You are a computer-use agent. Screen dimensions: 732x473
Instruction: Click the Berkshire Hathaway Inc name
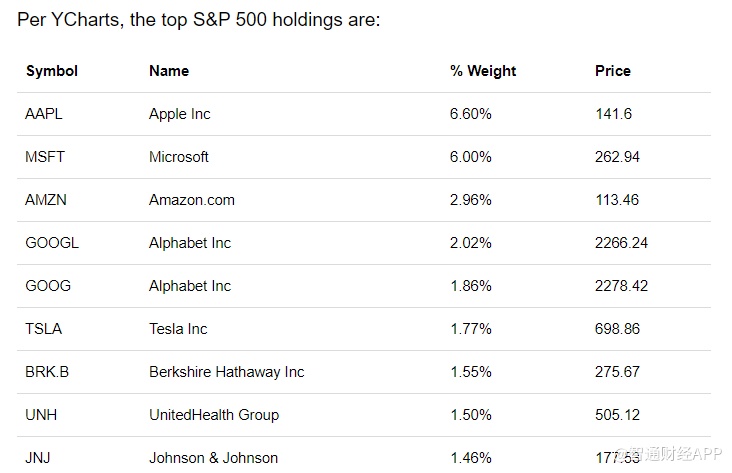[226, 372]
